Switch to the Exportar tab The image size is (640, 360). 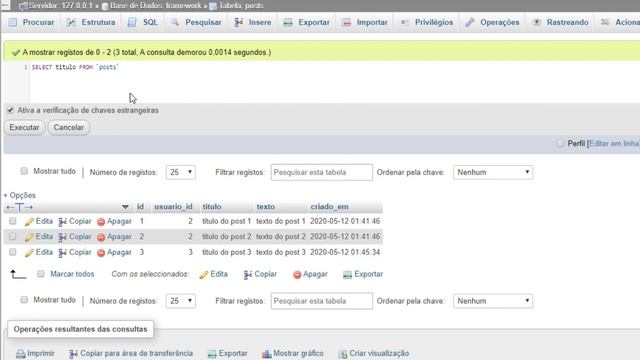pyautogui.click(x=307, y=22)
